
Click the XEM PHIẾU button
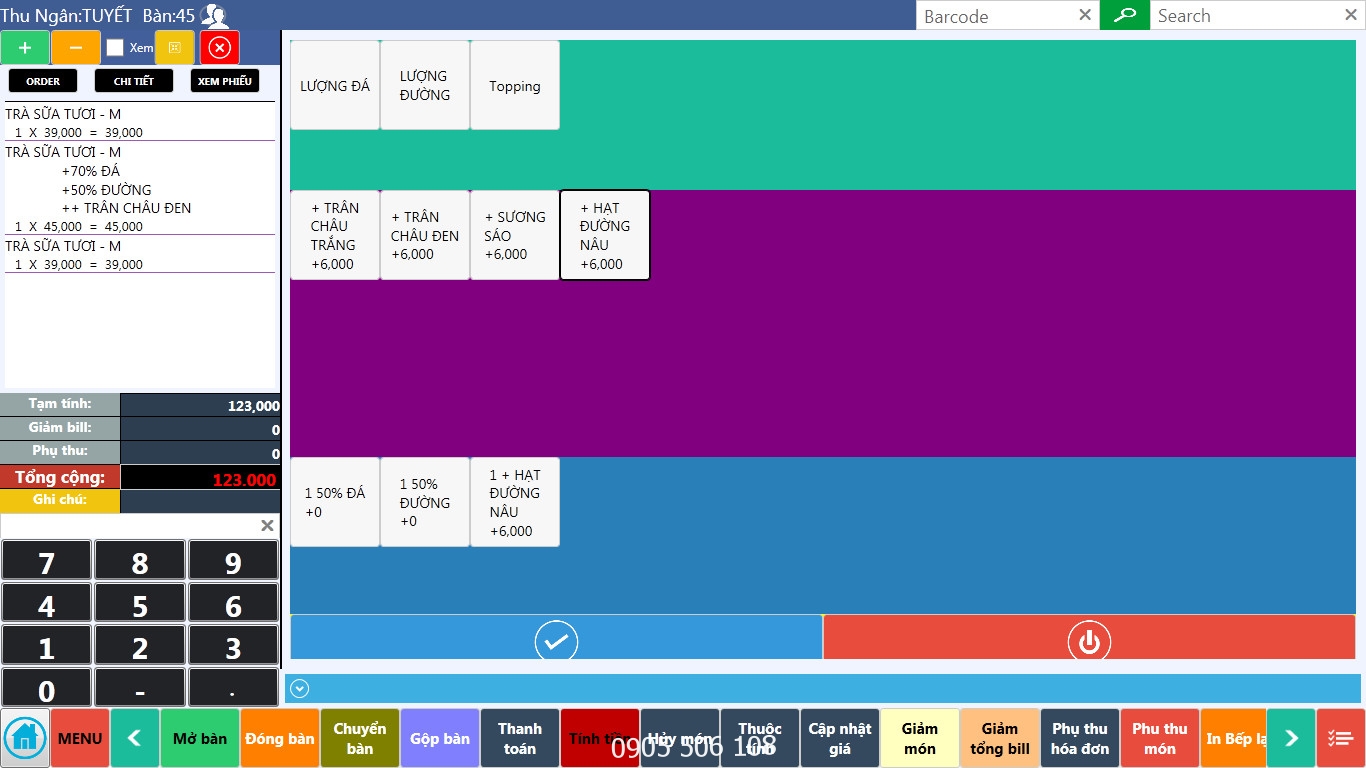click(225, 81)
